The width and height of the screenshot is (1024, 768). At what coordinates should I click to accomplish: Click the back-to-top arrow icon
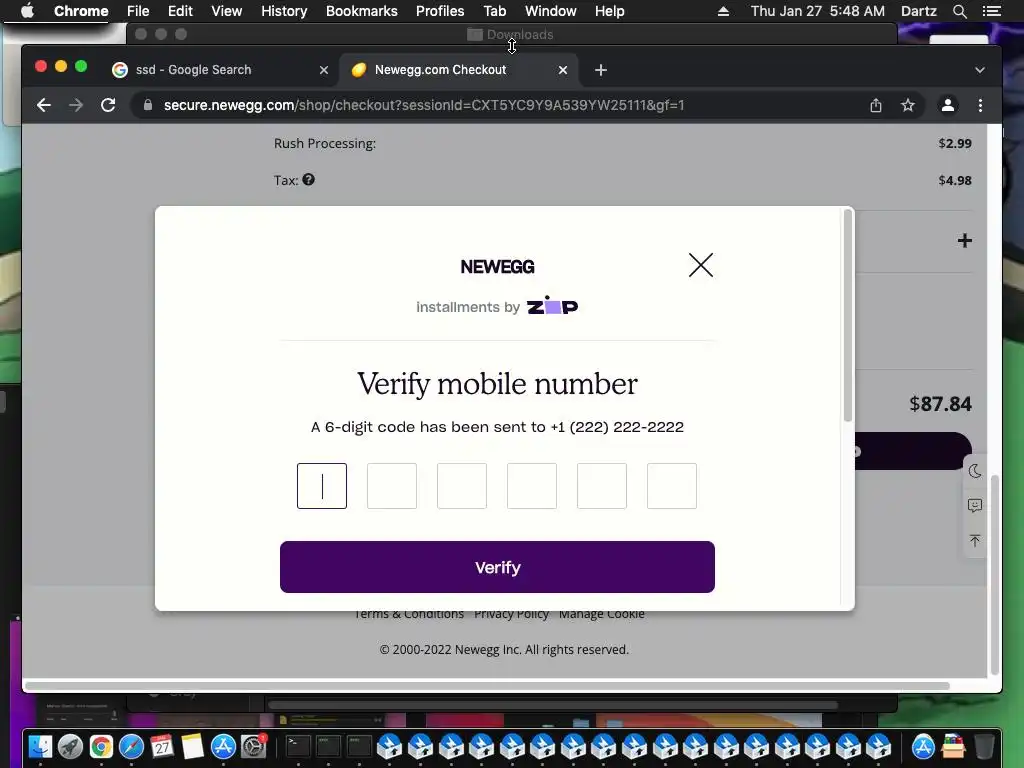[975, 540]
